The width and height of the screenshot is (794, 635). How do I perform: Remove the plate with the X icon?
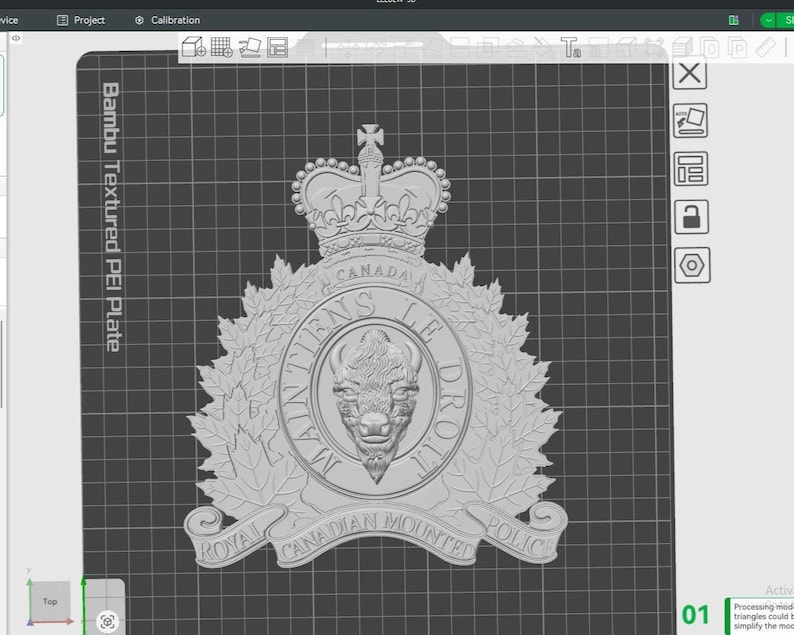[689, 73]
